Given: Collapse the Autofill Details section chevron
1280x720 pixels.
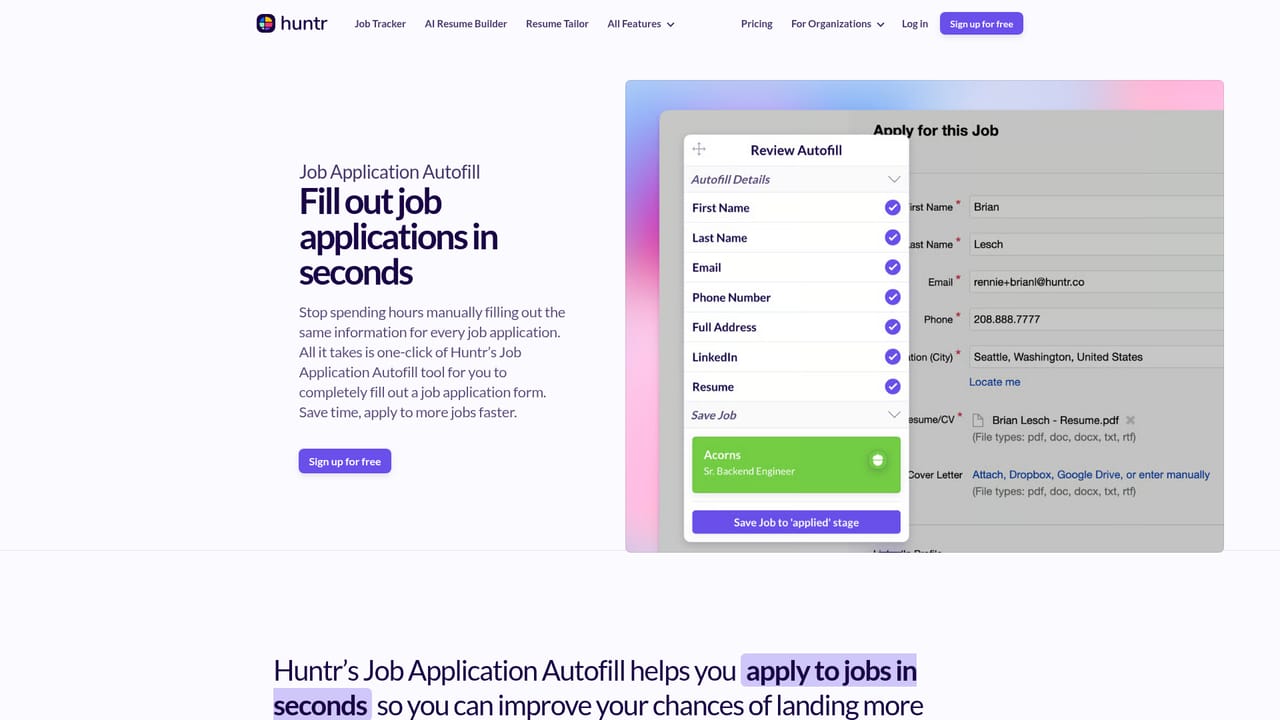Looking at the screenshot, I should (x=894, y=180).
